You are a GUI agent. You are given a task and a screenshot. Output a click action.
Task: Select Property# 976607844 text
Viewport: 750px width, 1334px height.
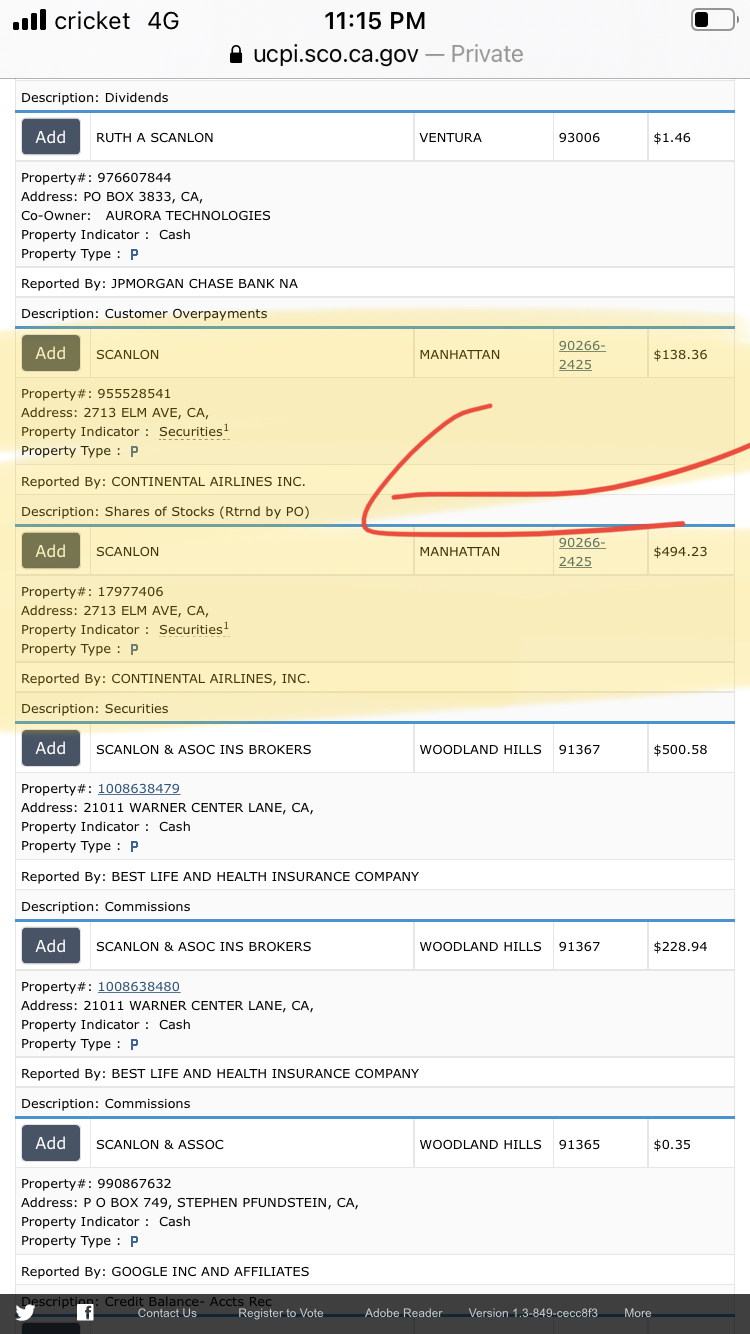[x=96, y=178]
